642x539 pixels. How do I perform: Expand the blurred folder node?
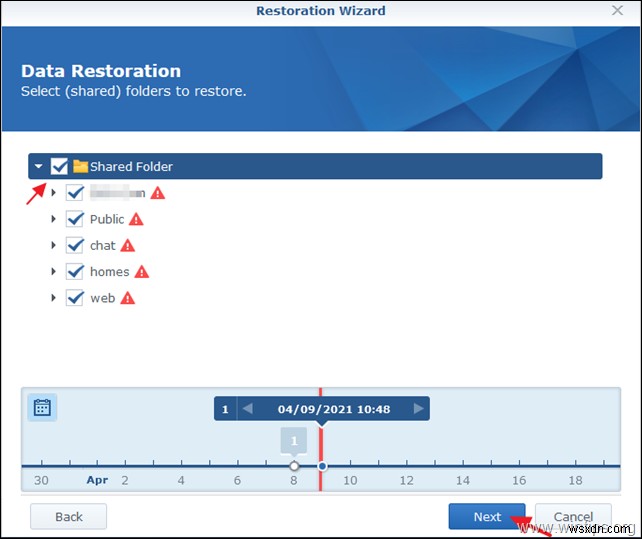(53, 192)
